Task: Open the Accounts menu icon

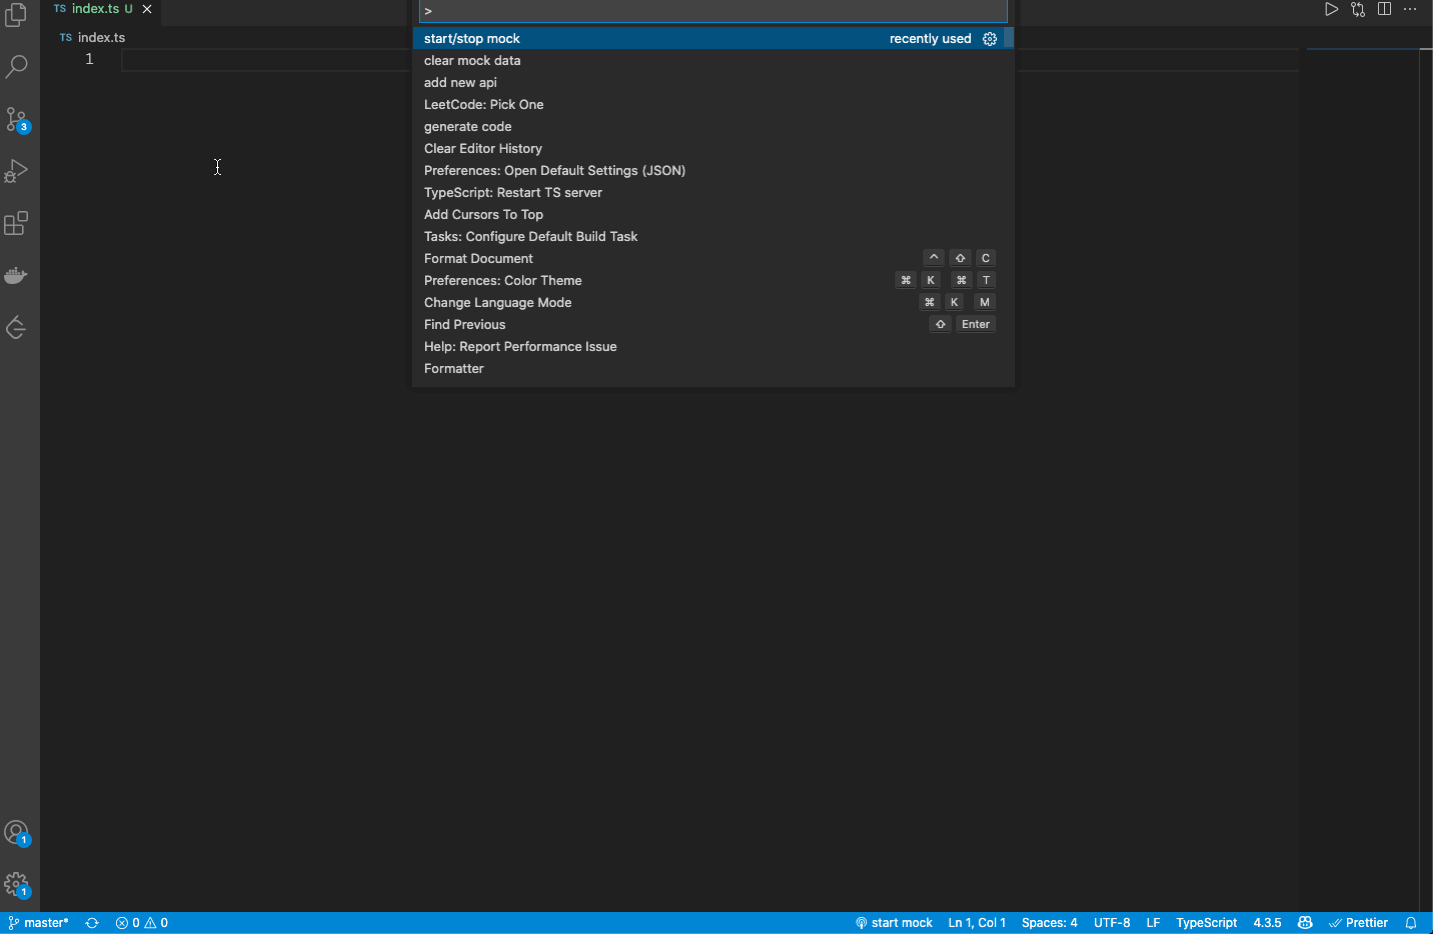Action: tap(17, 833)
